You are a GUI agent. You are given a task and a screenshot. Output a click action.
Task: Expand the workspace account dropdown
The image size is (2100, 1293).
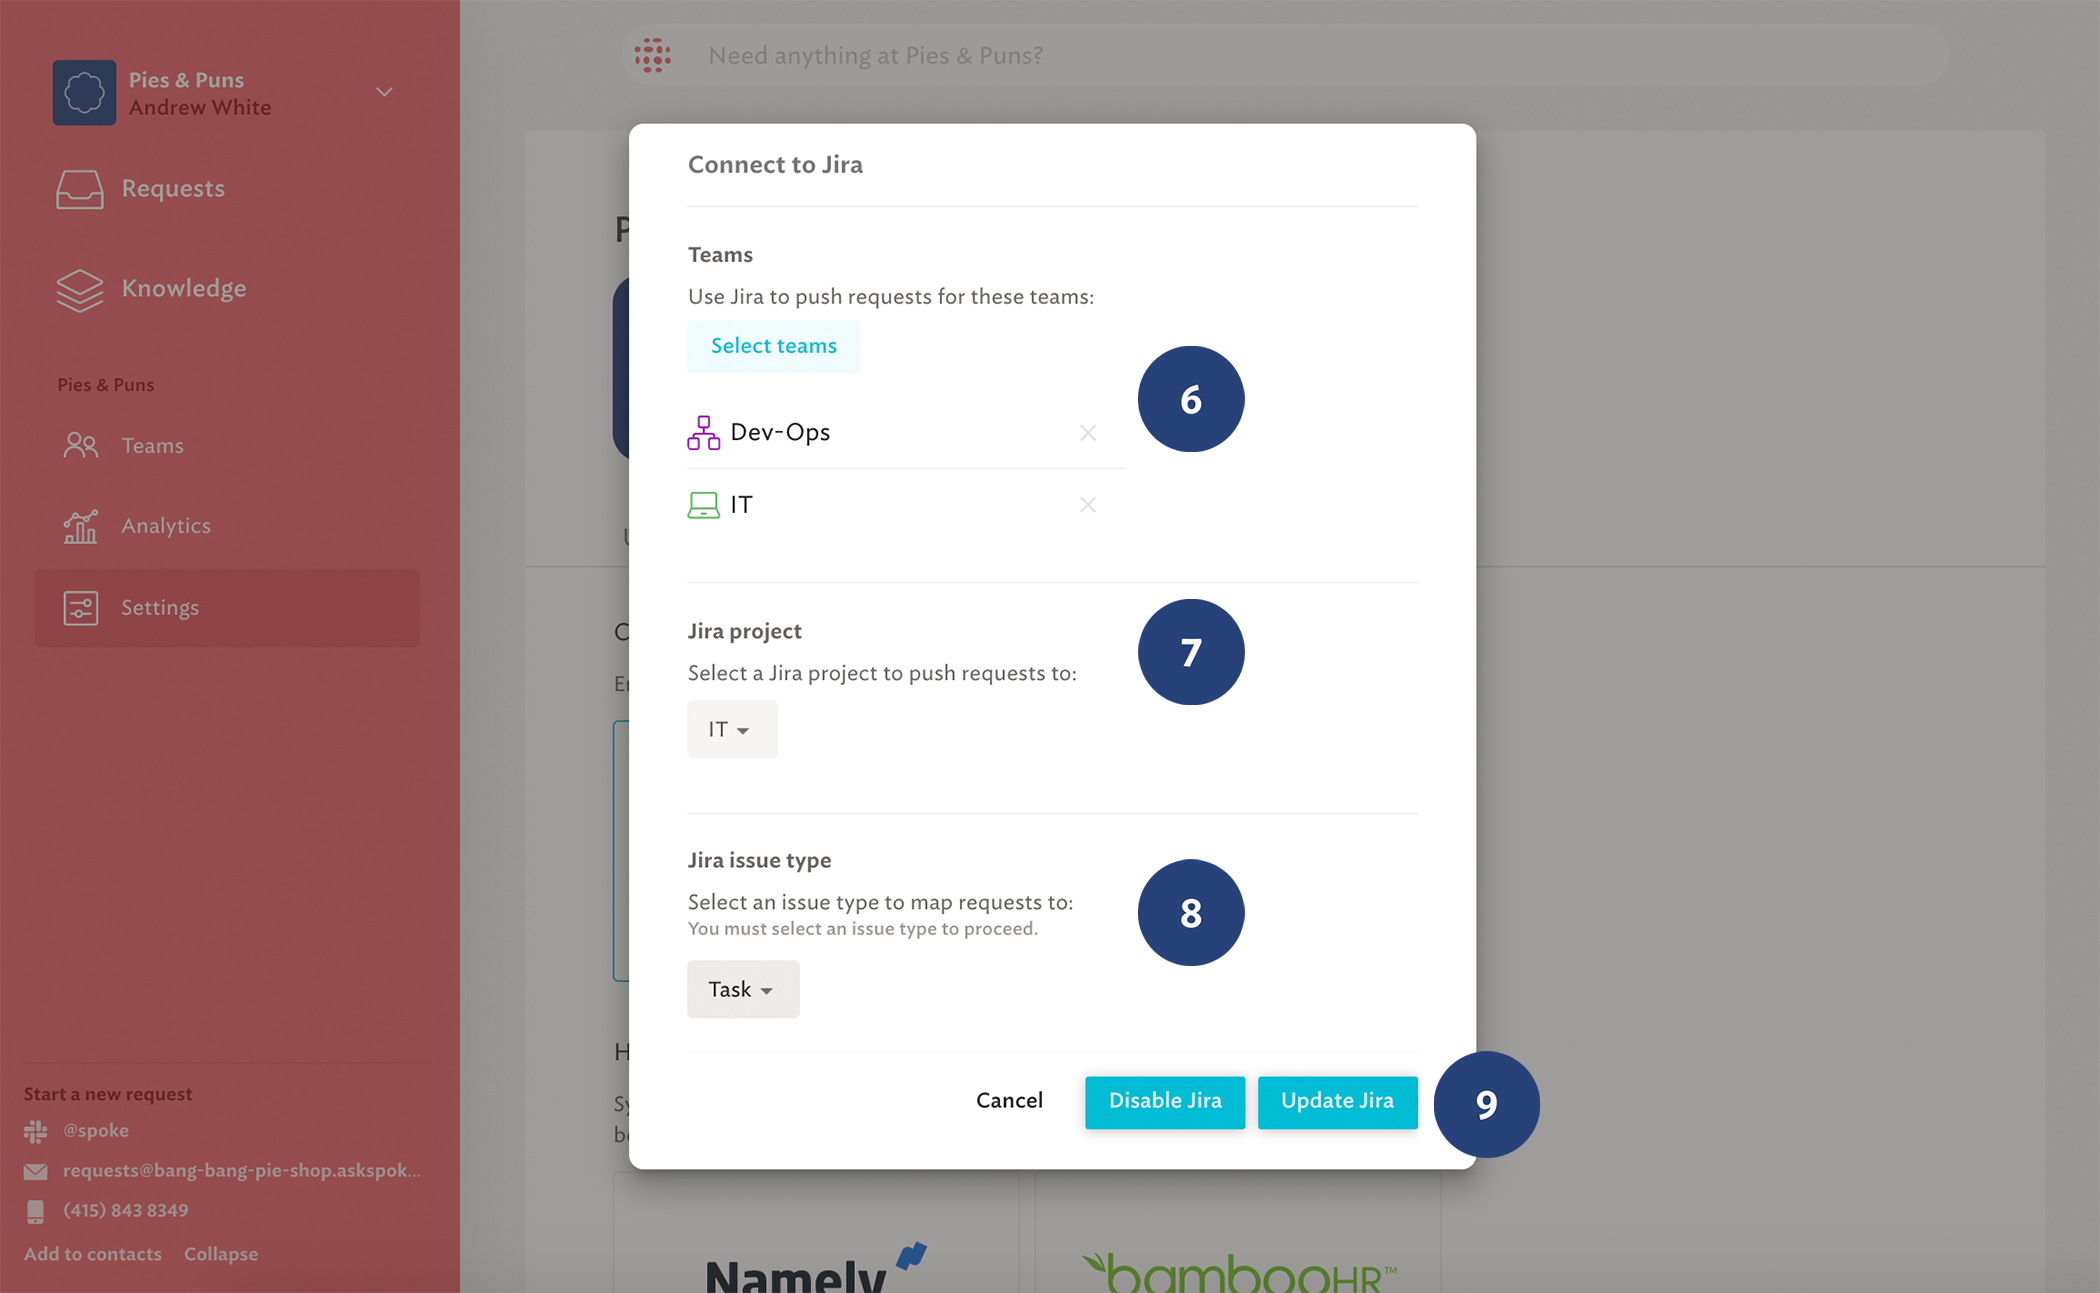tap(384, 93)
